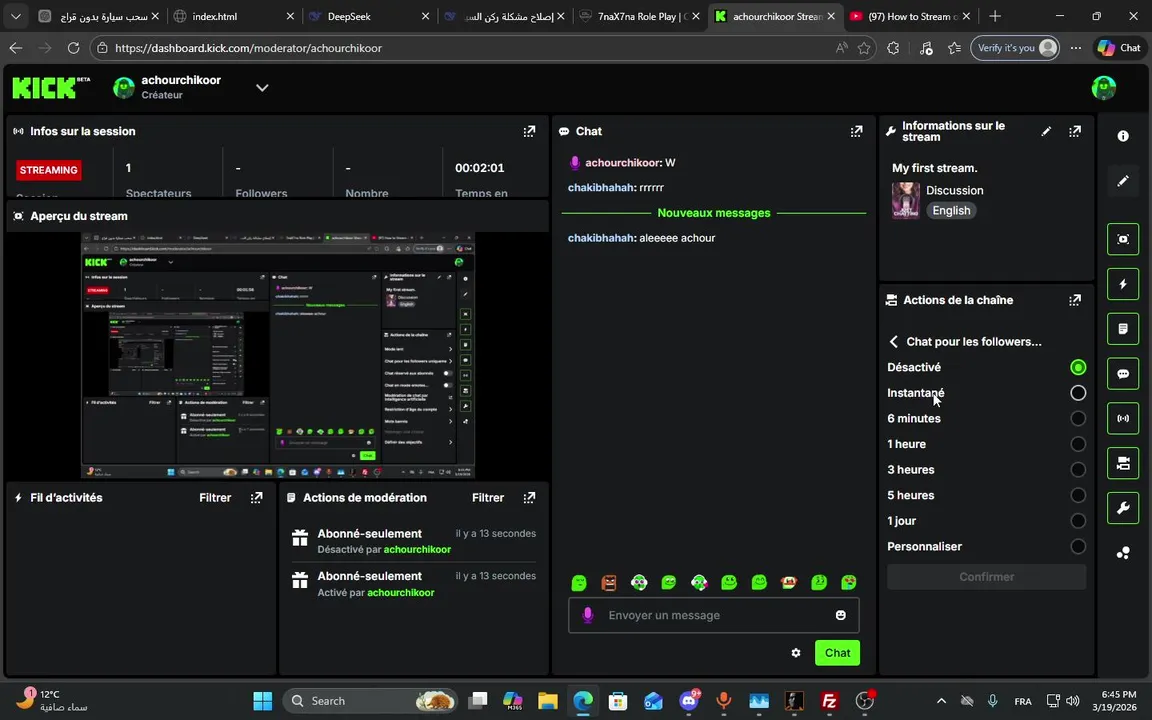This screenshot has width=1152, height=720.
Task: Insert the red-winged emote
Action: [788, 582]
